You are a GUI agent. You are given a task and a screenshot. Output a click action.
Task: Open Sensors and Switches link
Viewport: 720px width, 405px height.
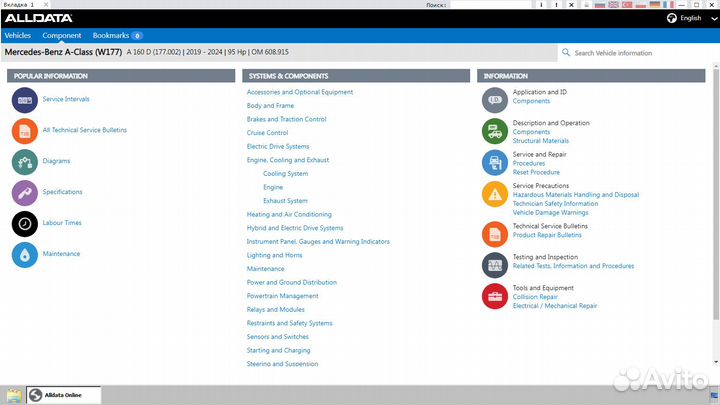[278, 337]
